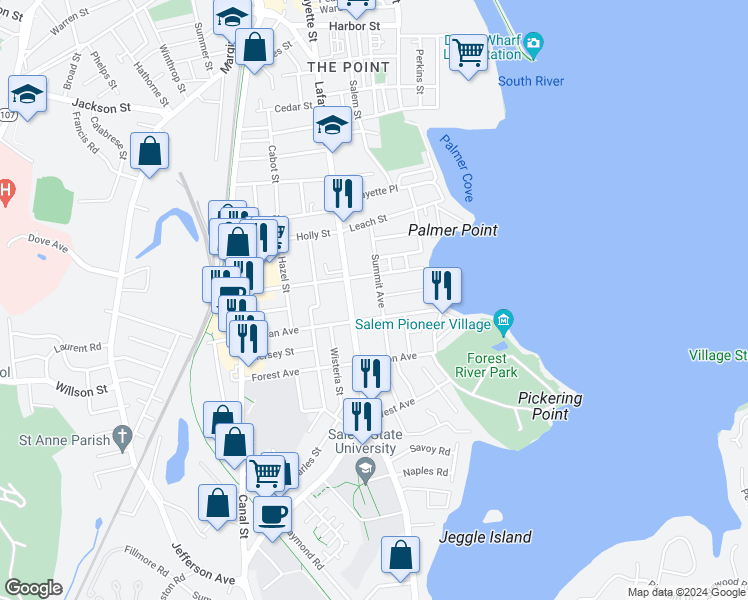Click the Holly St street label
The height and width of the screenshot is (600, 748).
(313, 235)
